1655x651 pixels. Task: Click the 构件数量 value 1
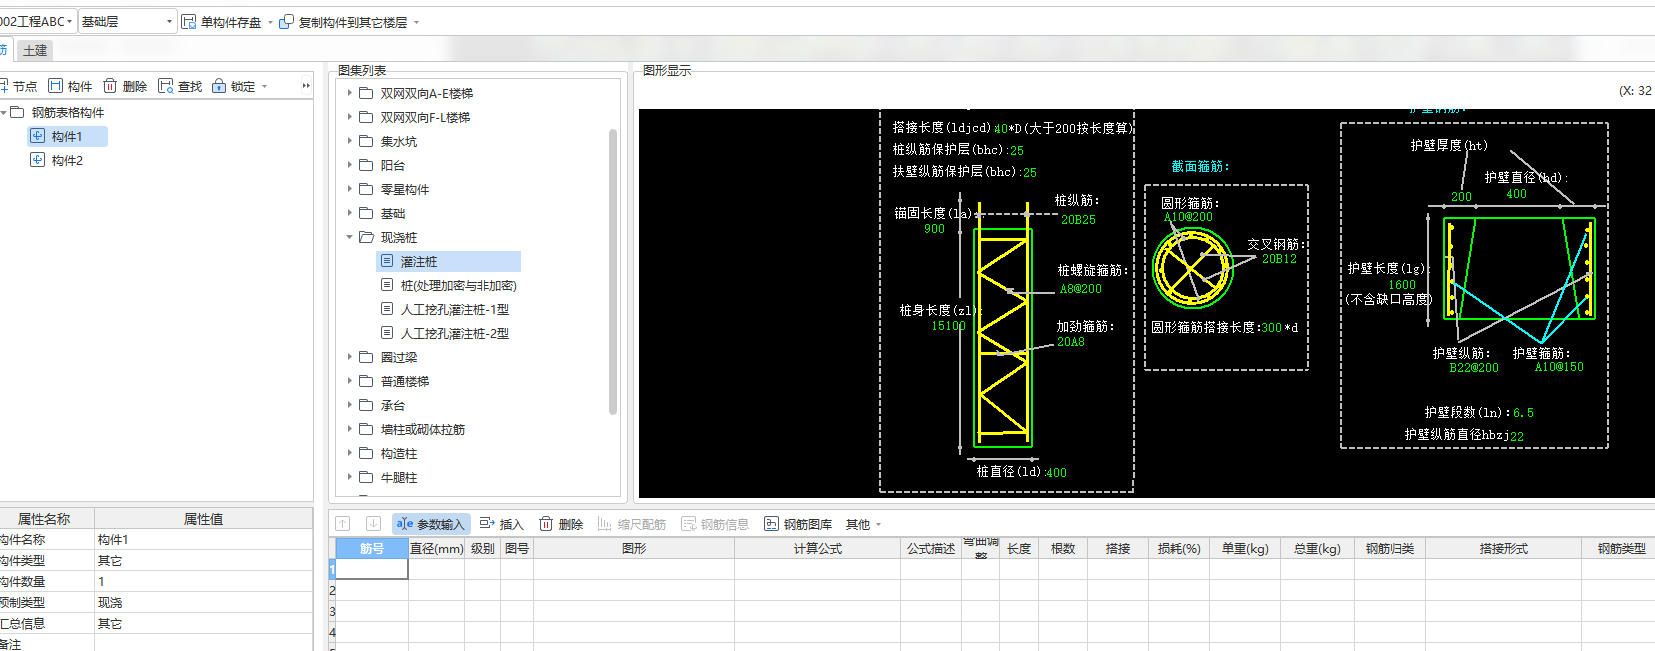(203, 581)
